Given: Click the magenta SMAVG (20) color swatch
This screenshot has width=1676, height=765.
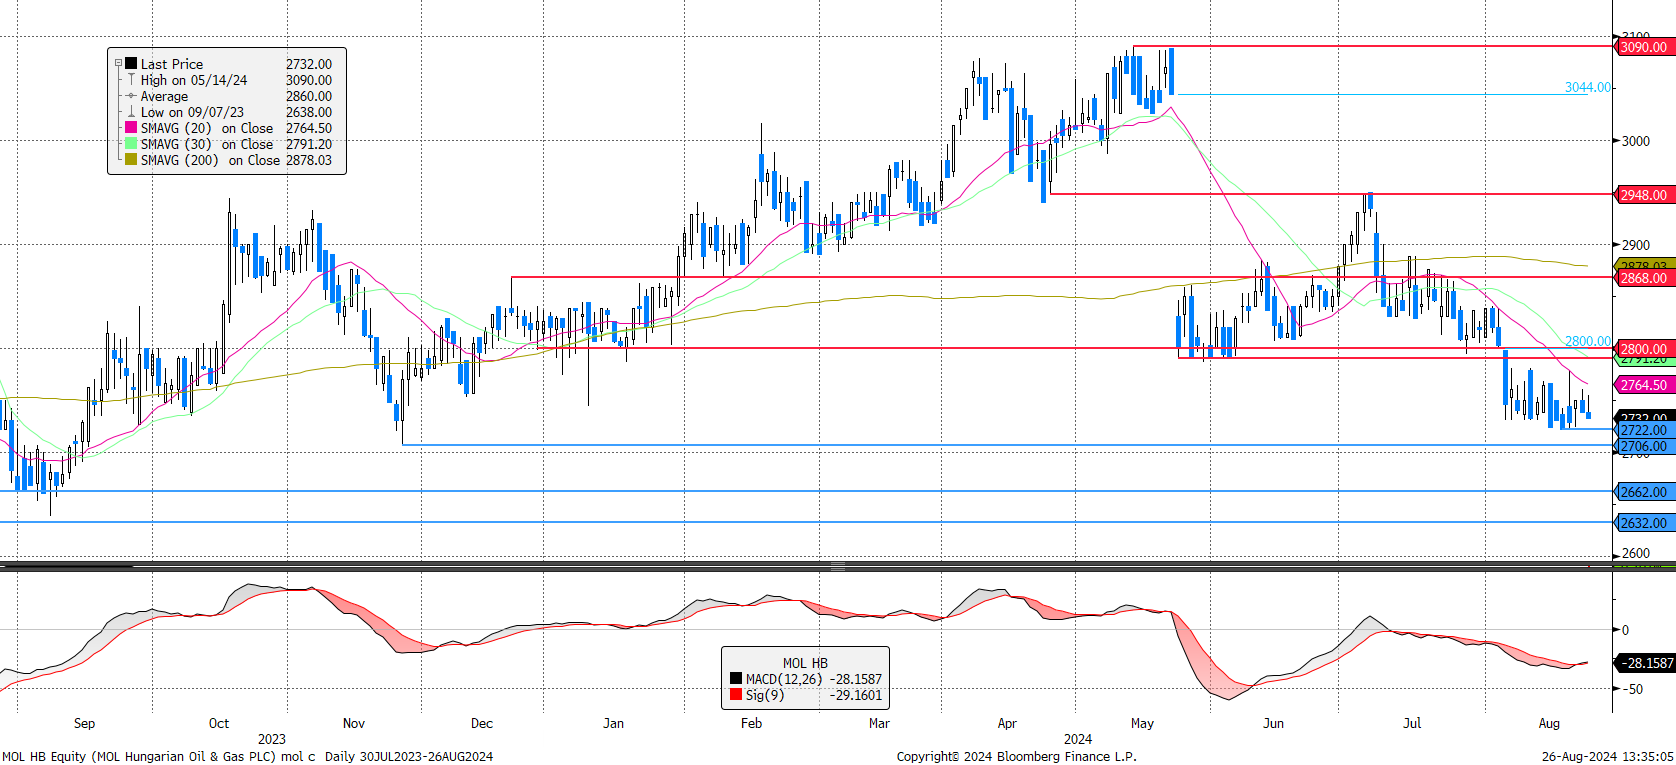Looking at the screenshot, I should pyautogui.click(x=131, y=128).
